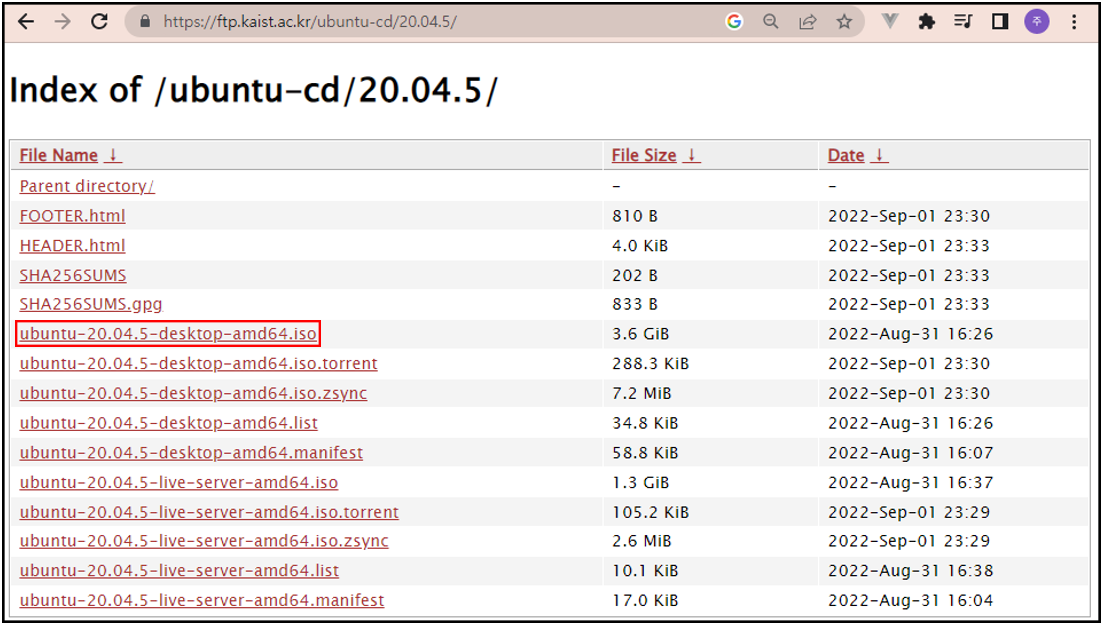Toggle the browser side panel

coord(1000,22)
